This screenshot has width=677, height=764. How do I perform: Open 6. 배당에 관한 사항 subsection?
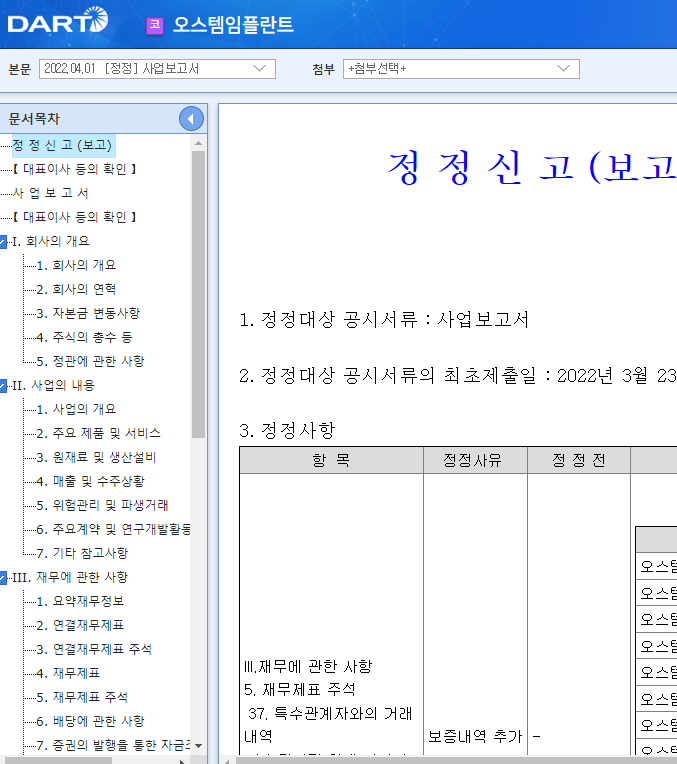[90, 721]
